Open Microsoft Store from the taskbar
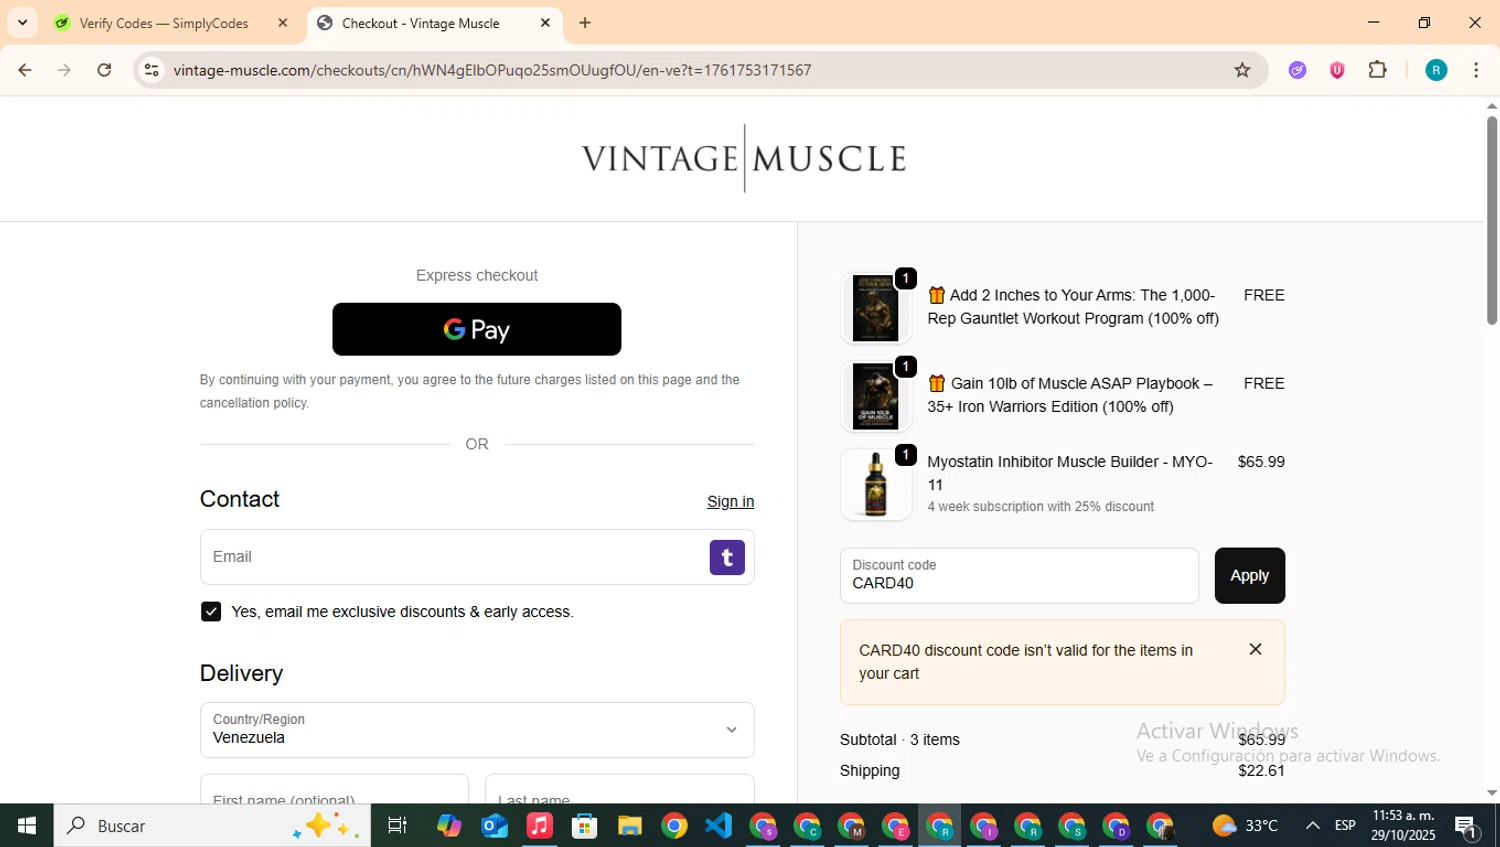Image resolution: width=1500 pixels, height=847 pixels. tap(584, 825)
